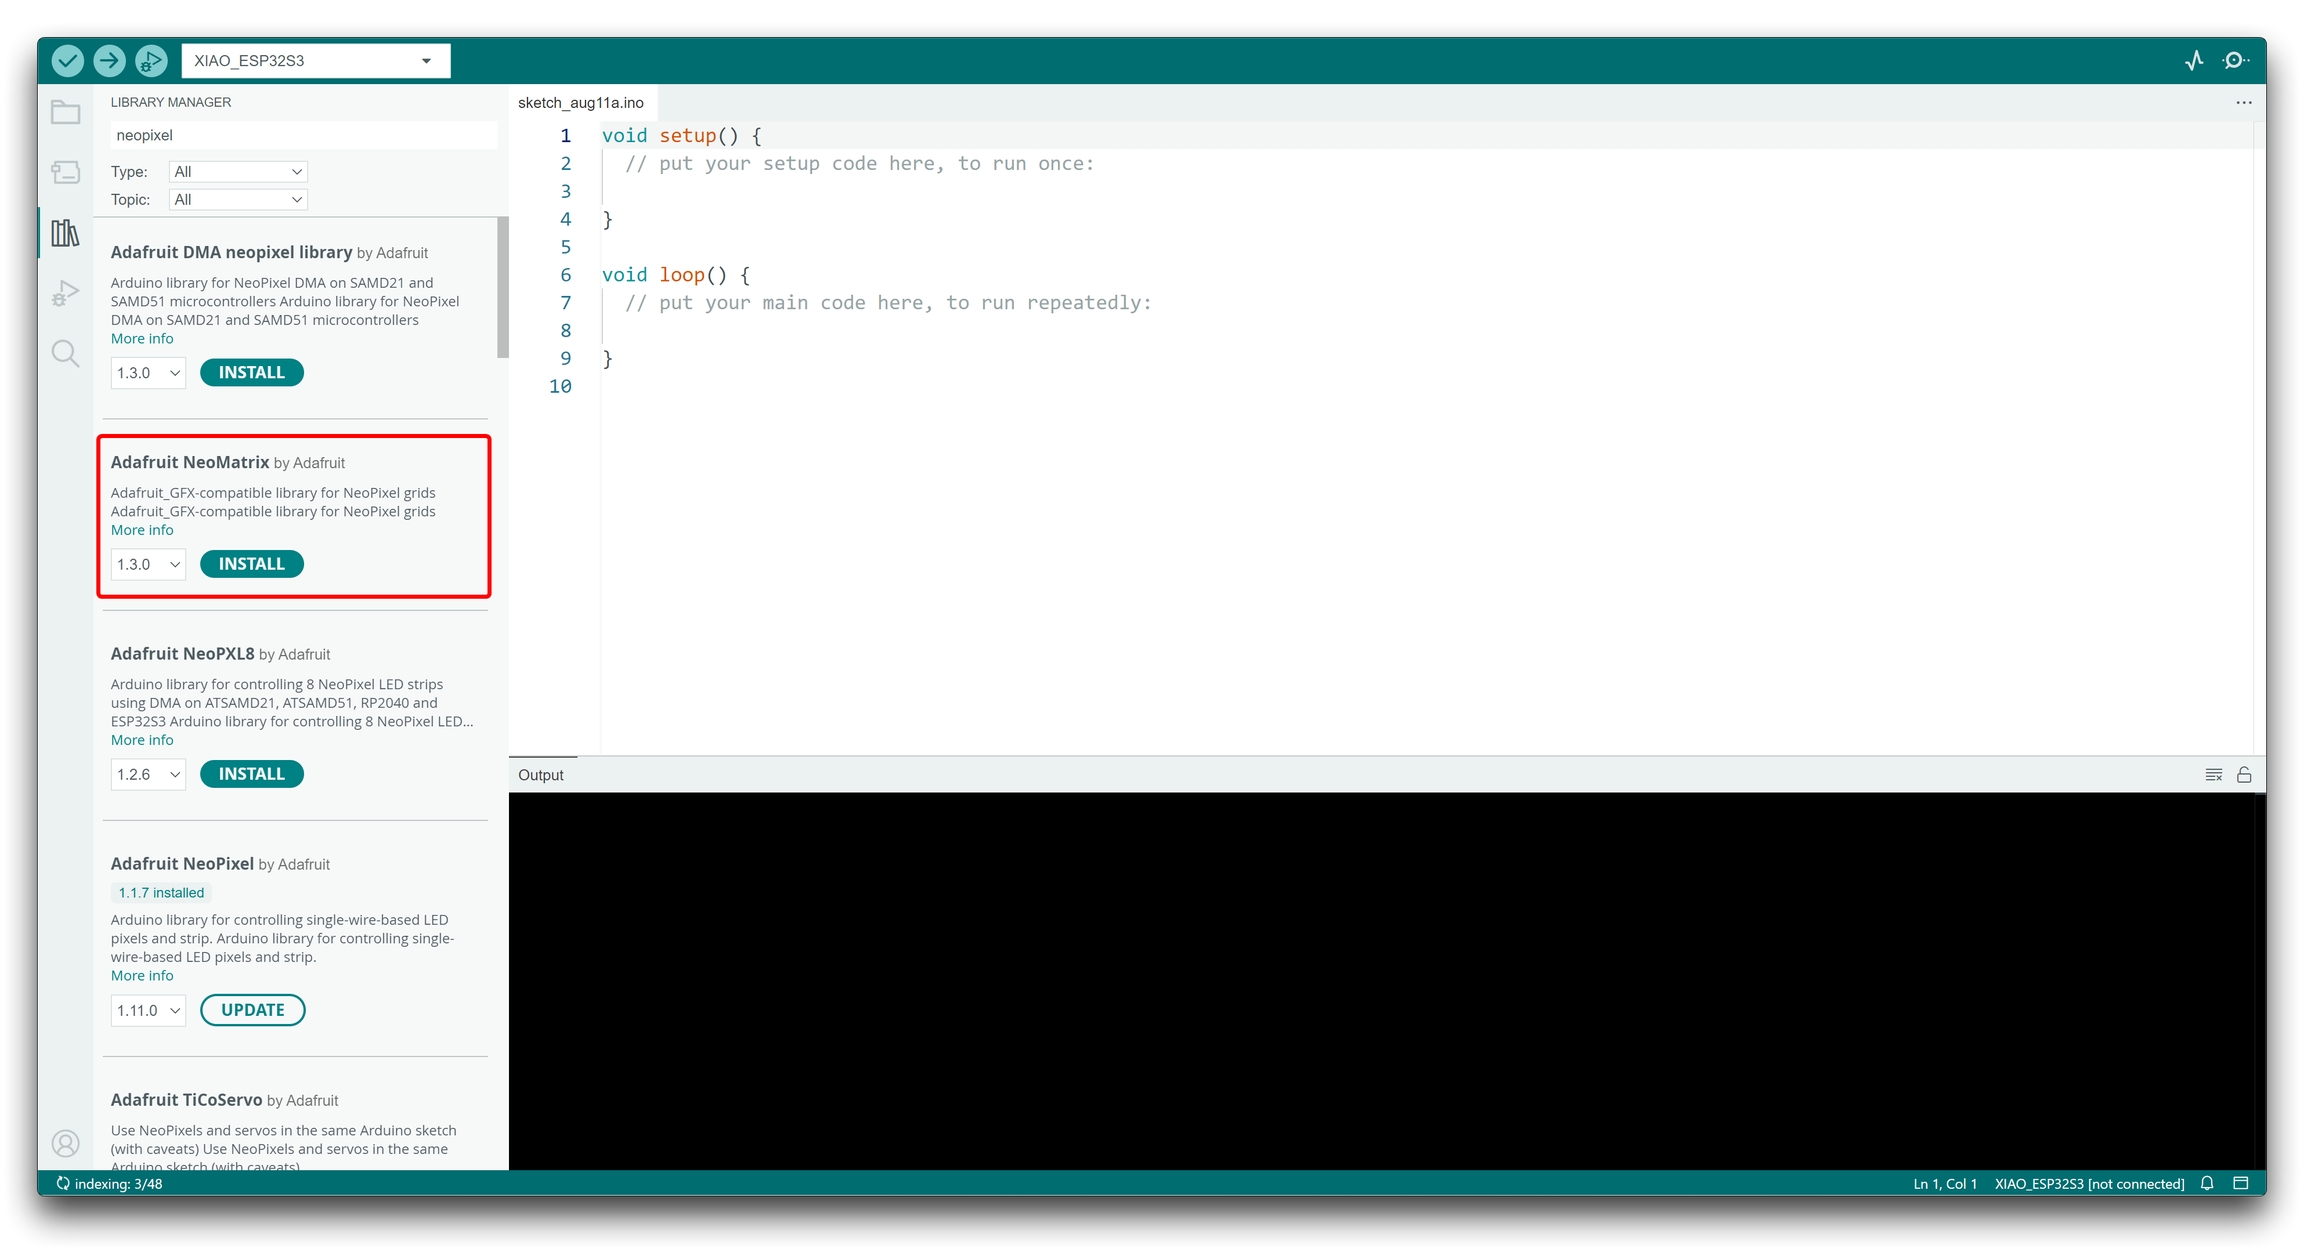Click the void loop() code line
Viewport: 2304px width, 1252px height.
(676, 275)
